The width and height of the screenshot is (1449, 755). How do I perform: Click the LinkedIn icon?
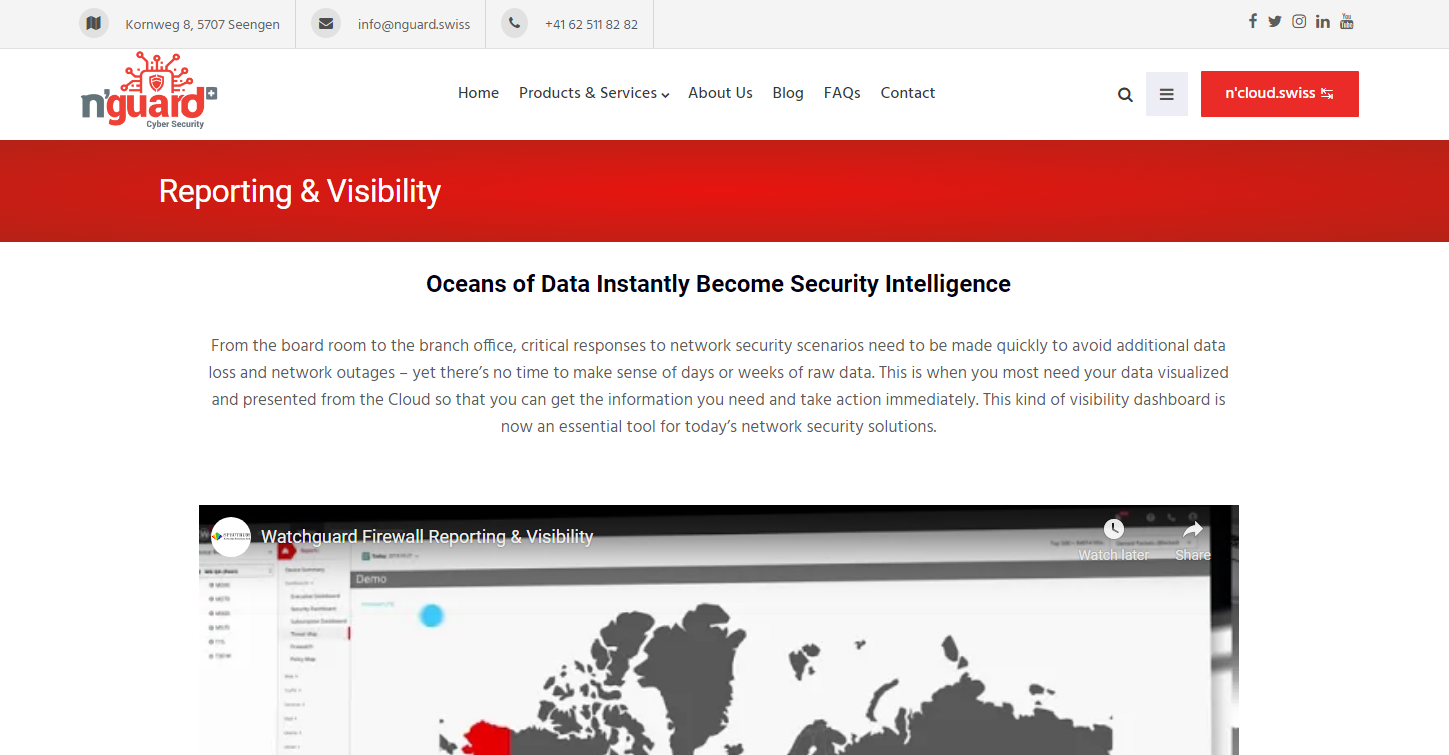pyautogui.click(x=1323, y=21)
